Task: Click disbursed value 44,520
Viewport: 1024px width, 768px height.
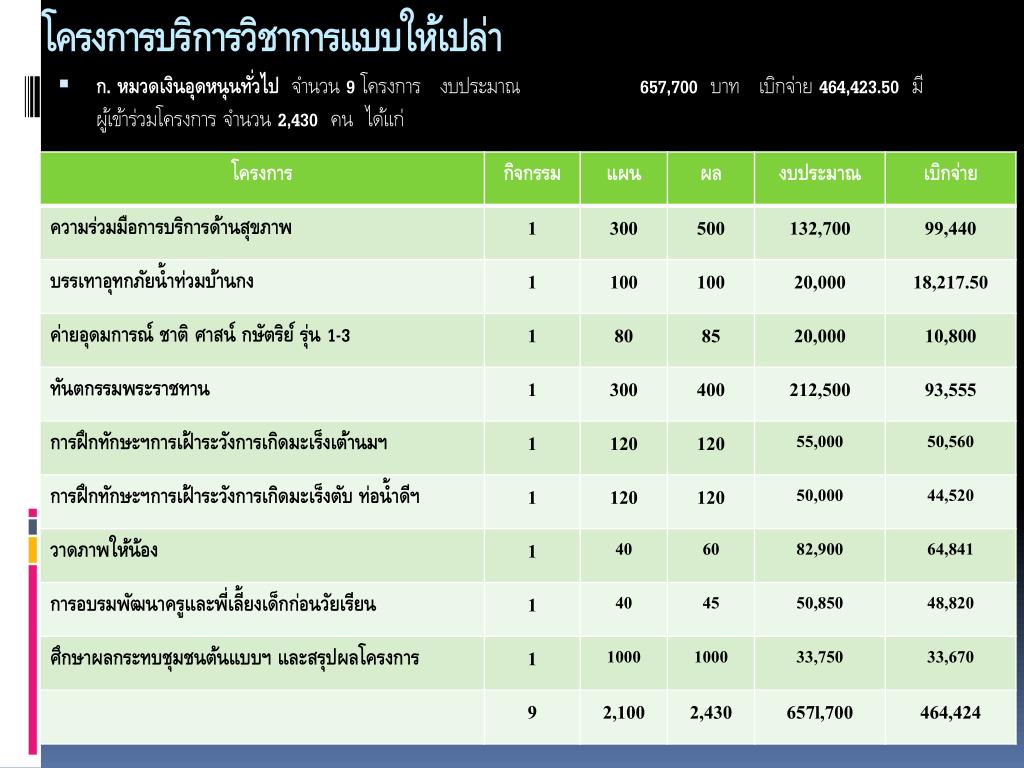Action: pyautogui.click(x=950, y=495)
